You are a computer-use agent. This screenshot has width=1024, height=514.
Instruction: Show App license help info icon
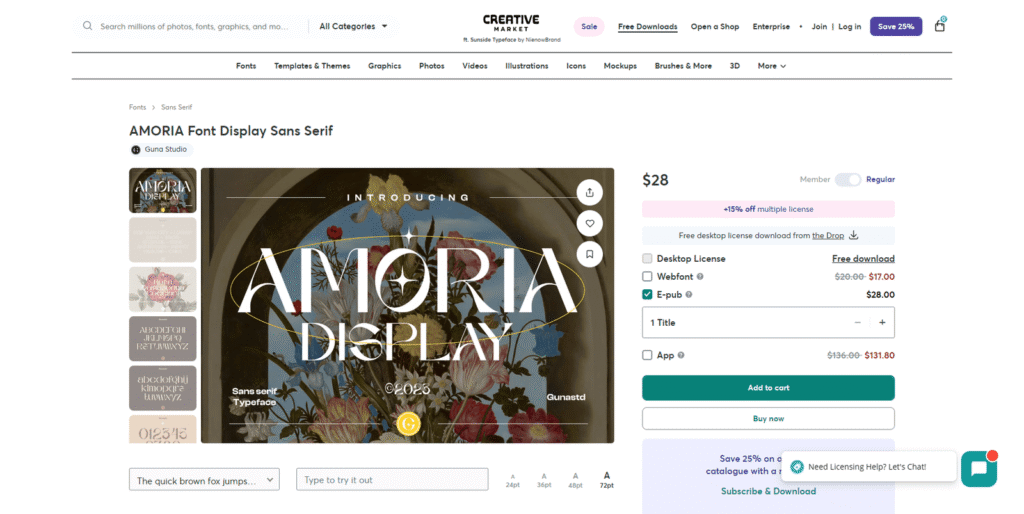coord(681,355)
